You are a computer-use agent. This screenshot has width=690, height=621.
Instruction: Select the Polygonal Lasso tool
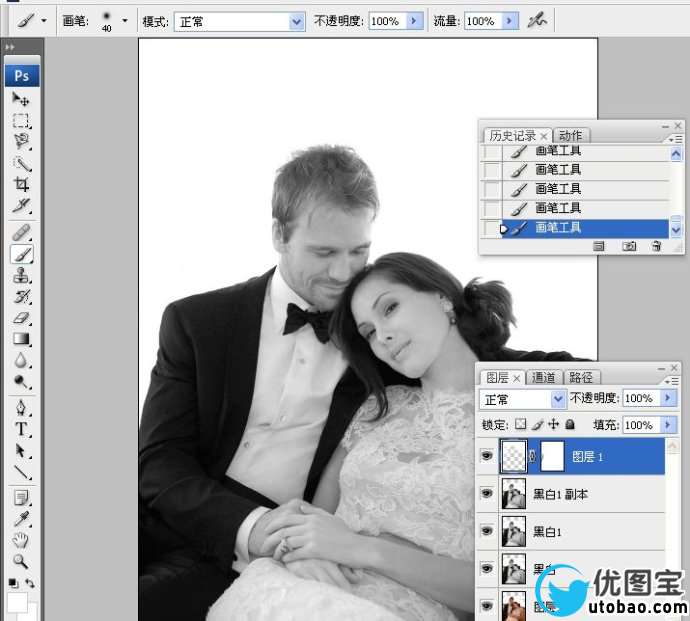(21, 141)
